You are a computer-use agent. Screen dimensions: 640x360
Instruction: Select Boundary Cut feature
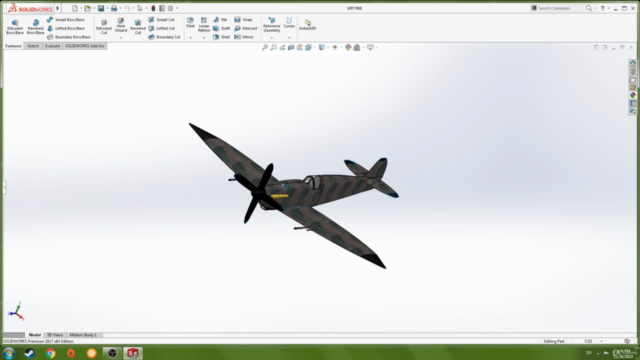tap(164, 37)
